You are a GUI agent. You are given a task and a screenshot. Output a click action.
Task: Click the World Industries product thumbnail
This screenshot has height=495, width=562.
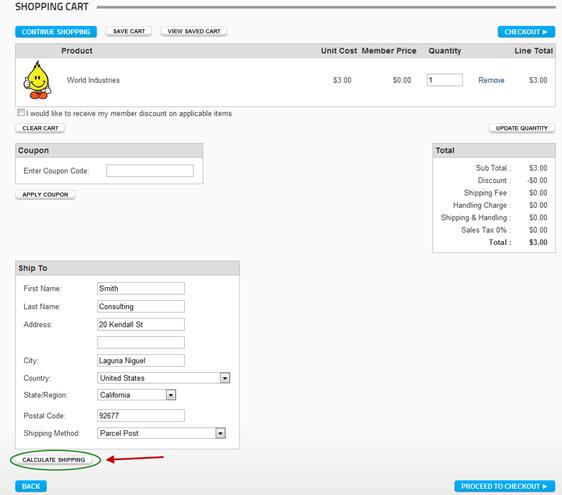click(x=37, y=80)
